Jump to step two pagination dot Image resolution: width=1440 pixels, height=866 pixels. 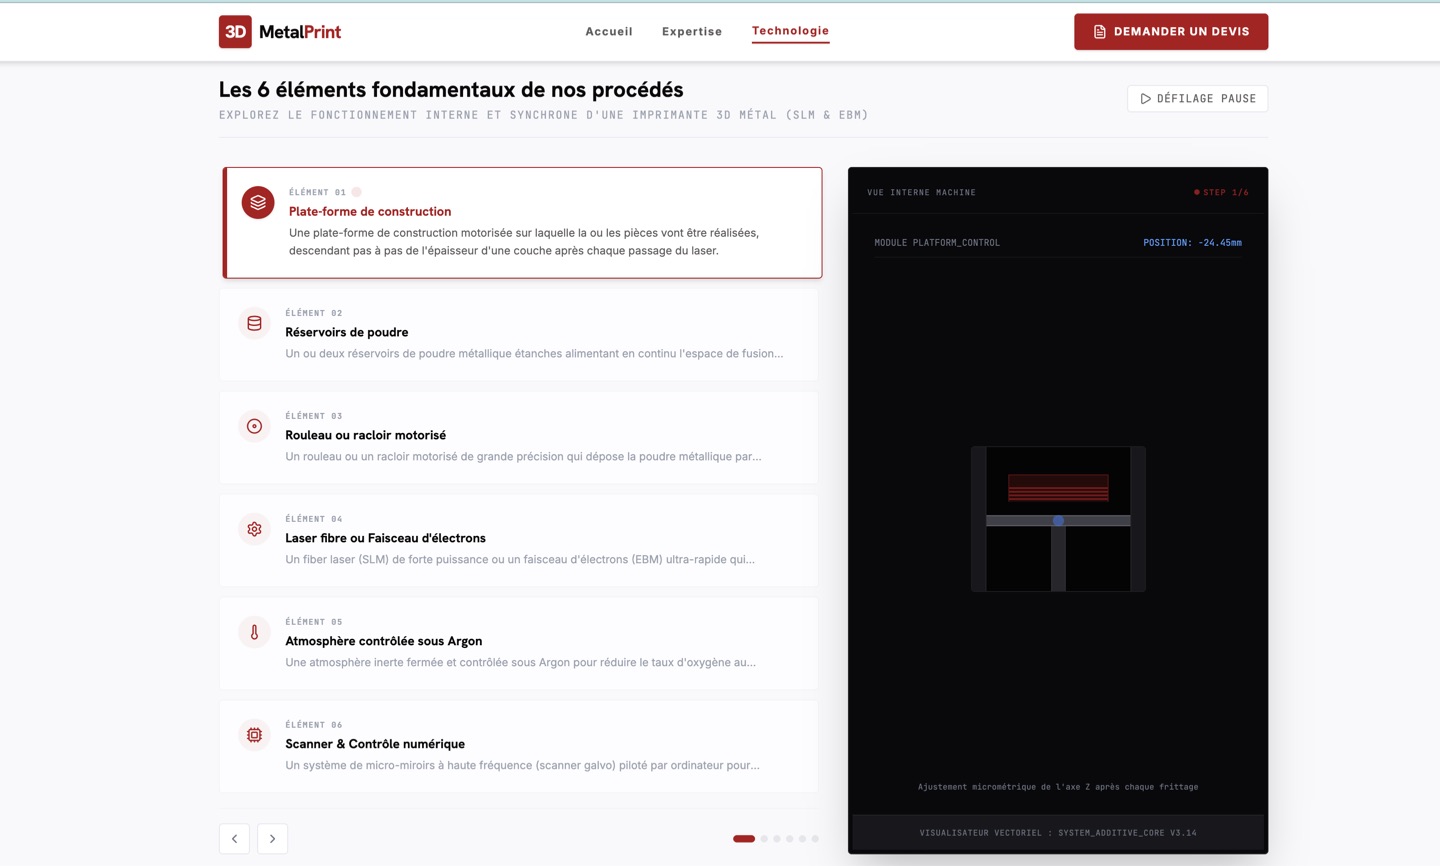tap(764, 839)
